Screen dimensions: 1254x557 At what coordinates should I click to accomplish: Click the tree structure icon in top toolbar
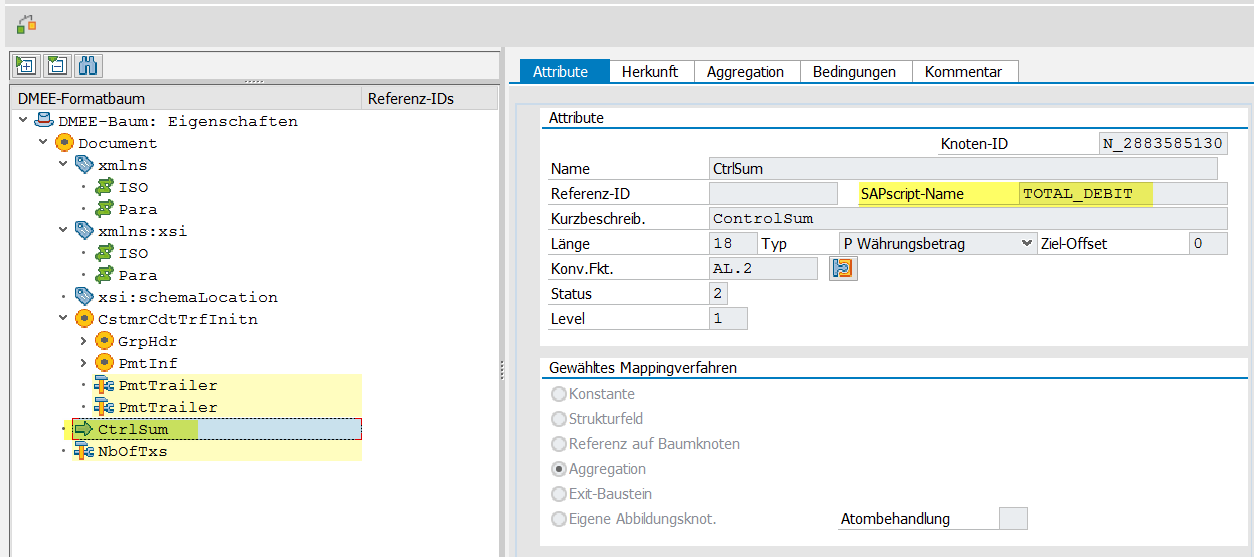(26, 23)
